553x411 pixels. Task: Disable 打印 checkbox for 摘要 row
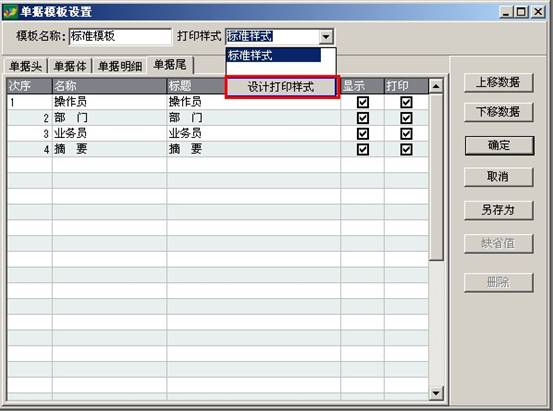tap(406, 149)
